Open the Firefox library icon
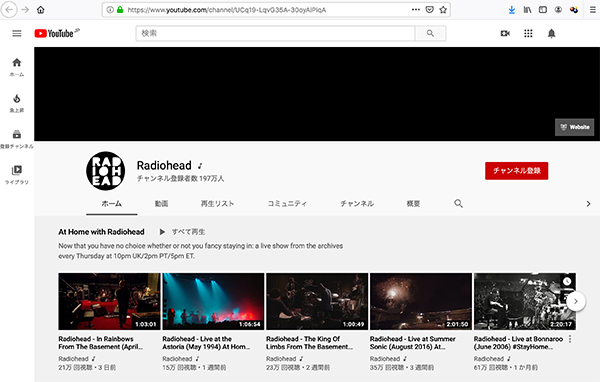Screen dimensions: 600x382 (527, 10)
